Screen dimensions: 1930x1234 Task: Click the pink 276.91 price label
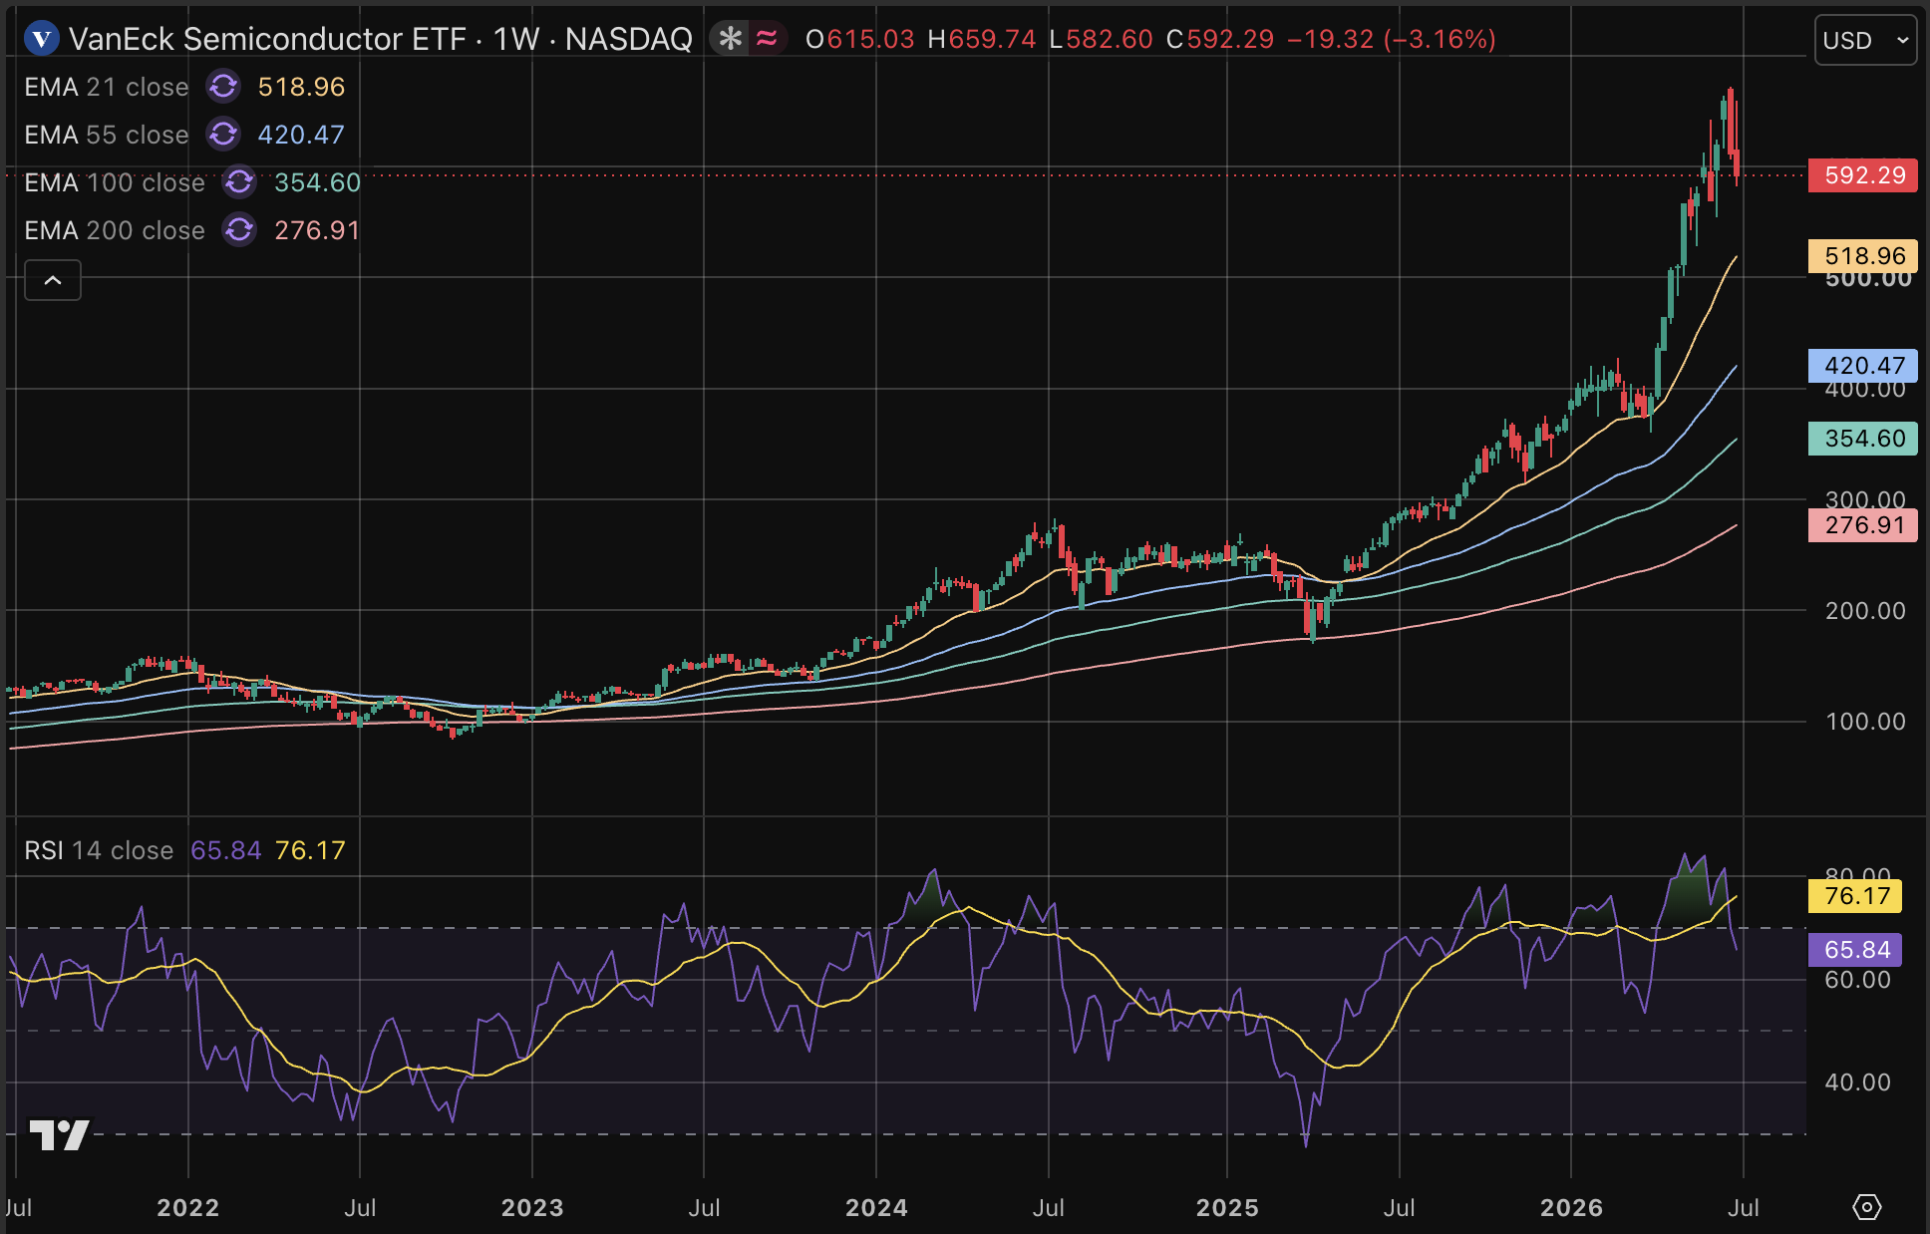(1863, 525)
